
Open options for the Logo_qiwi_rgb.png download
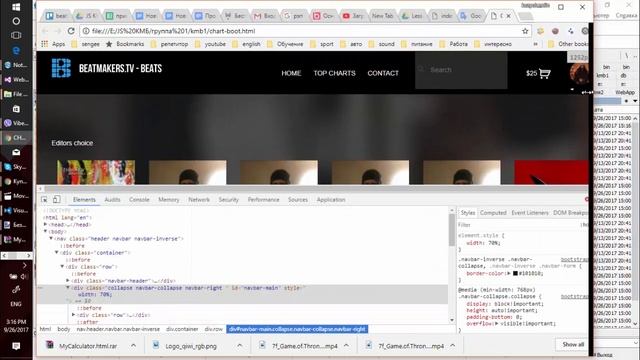(240, 346)
